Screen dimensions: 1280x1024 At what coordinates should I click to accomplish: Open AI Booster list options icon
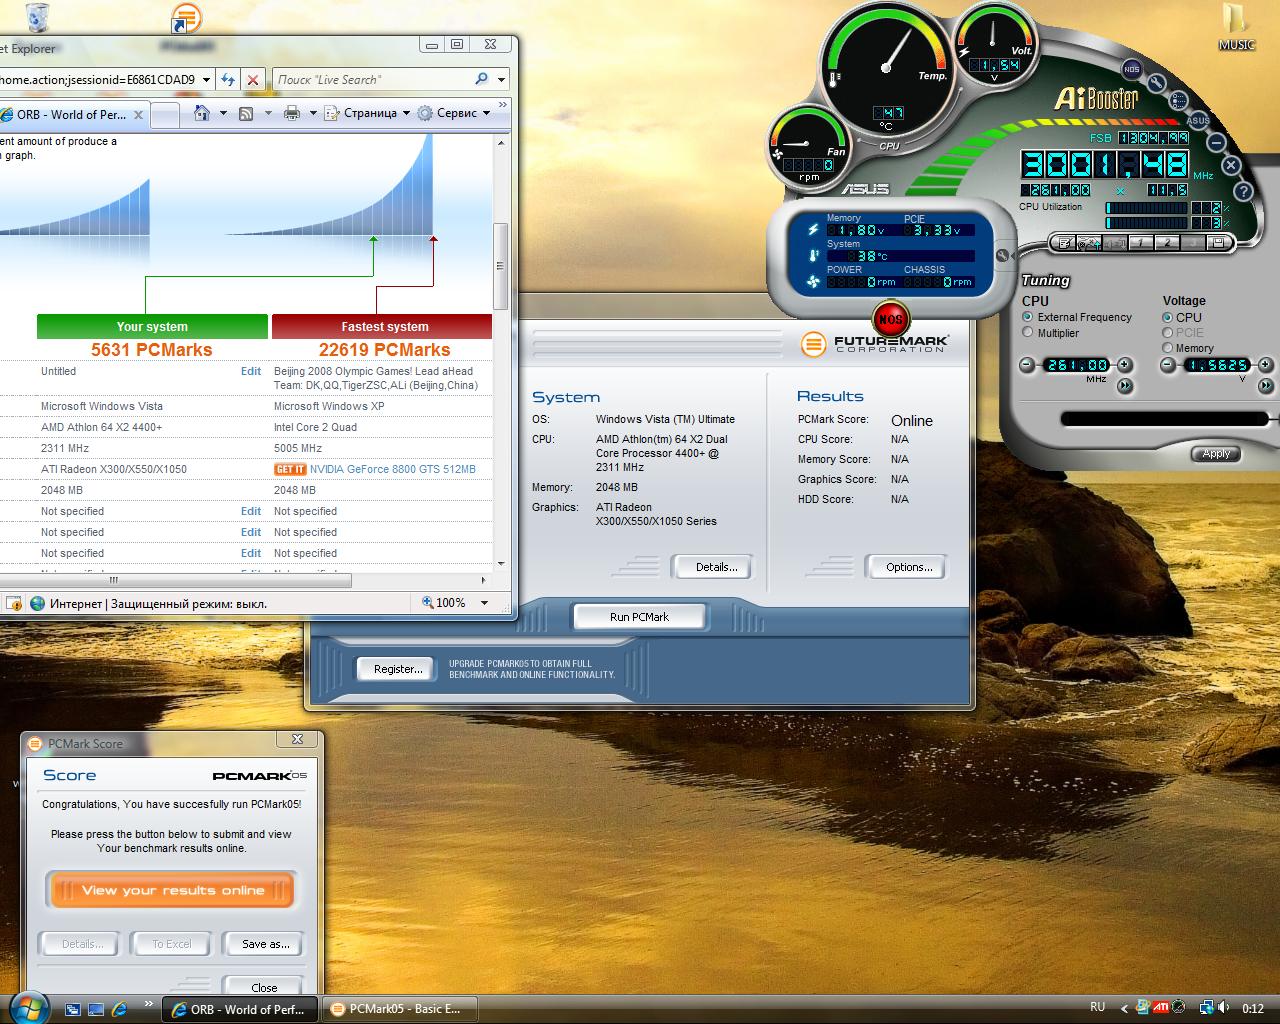(x=1178, y=100)
